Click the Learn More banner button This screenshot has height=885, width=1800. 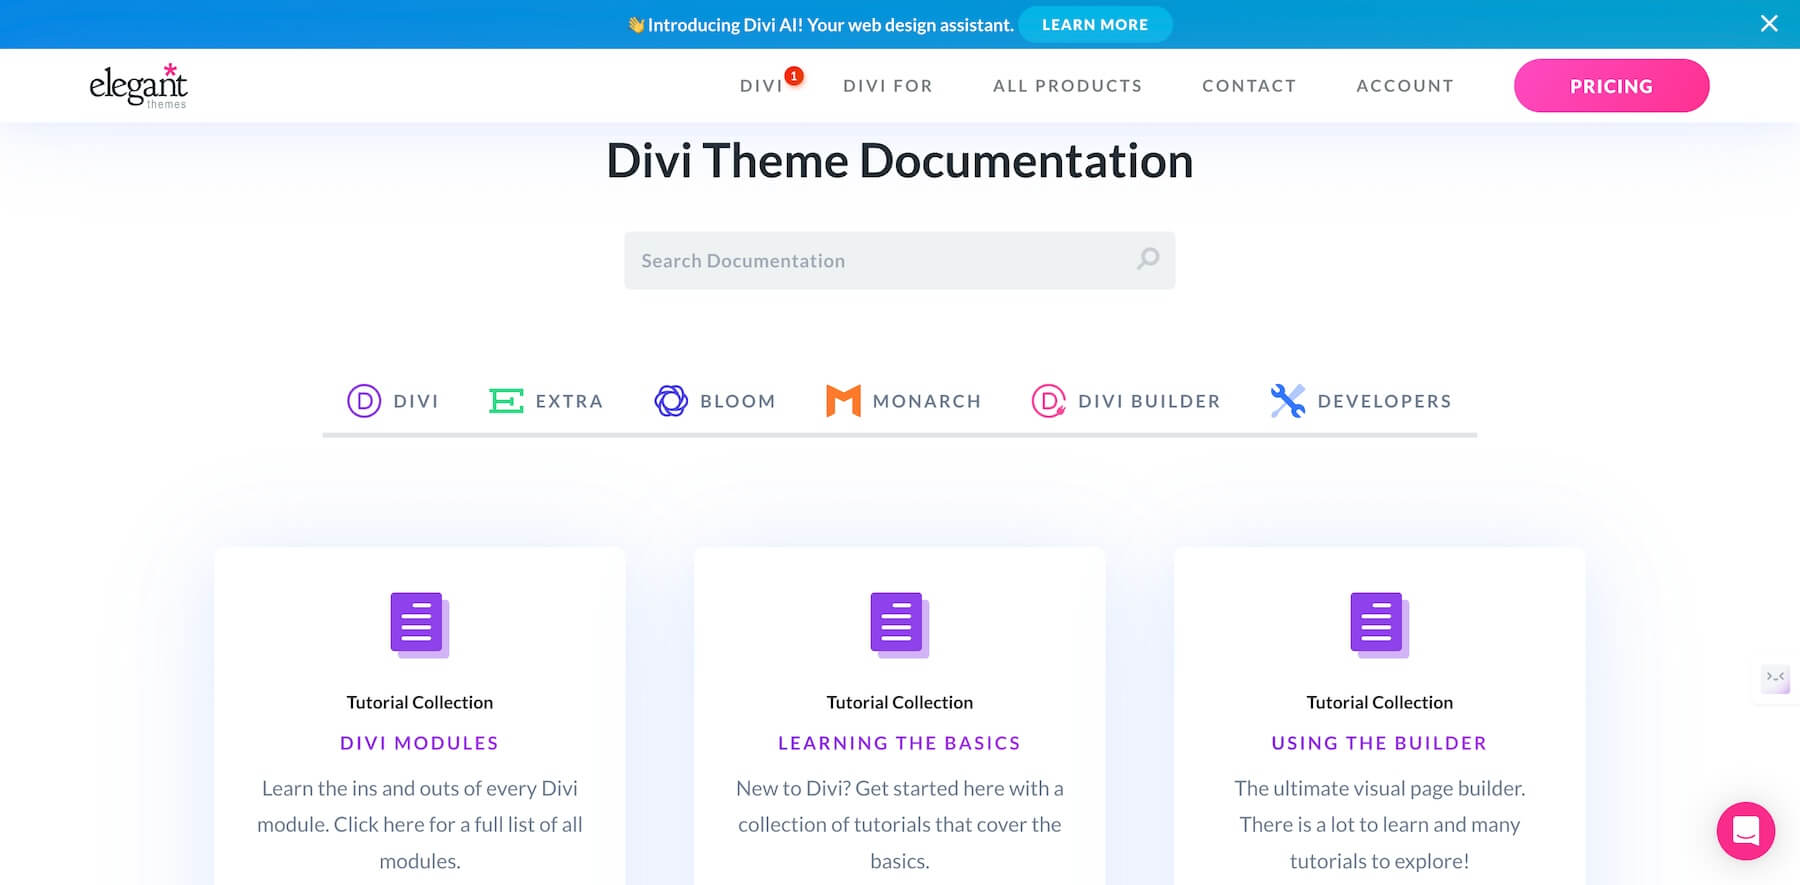(1095, 25)
